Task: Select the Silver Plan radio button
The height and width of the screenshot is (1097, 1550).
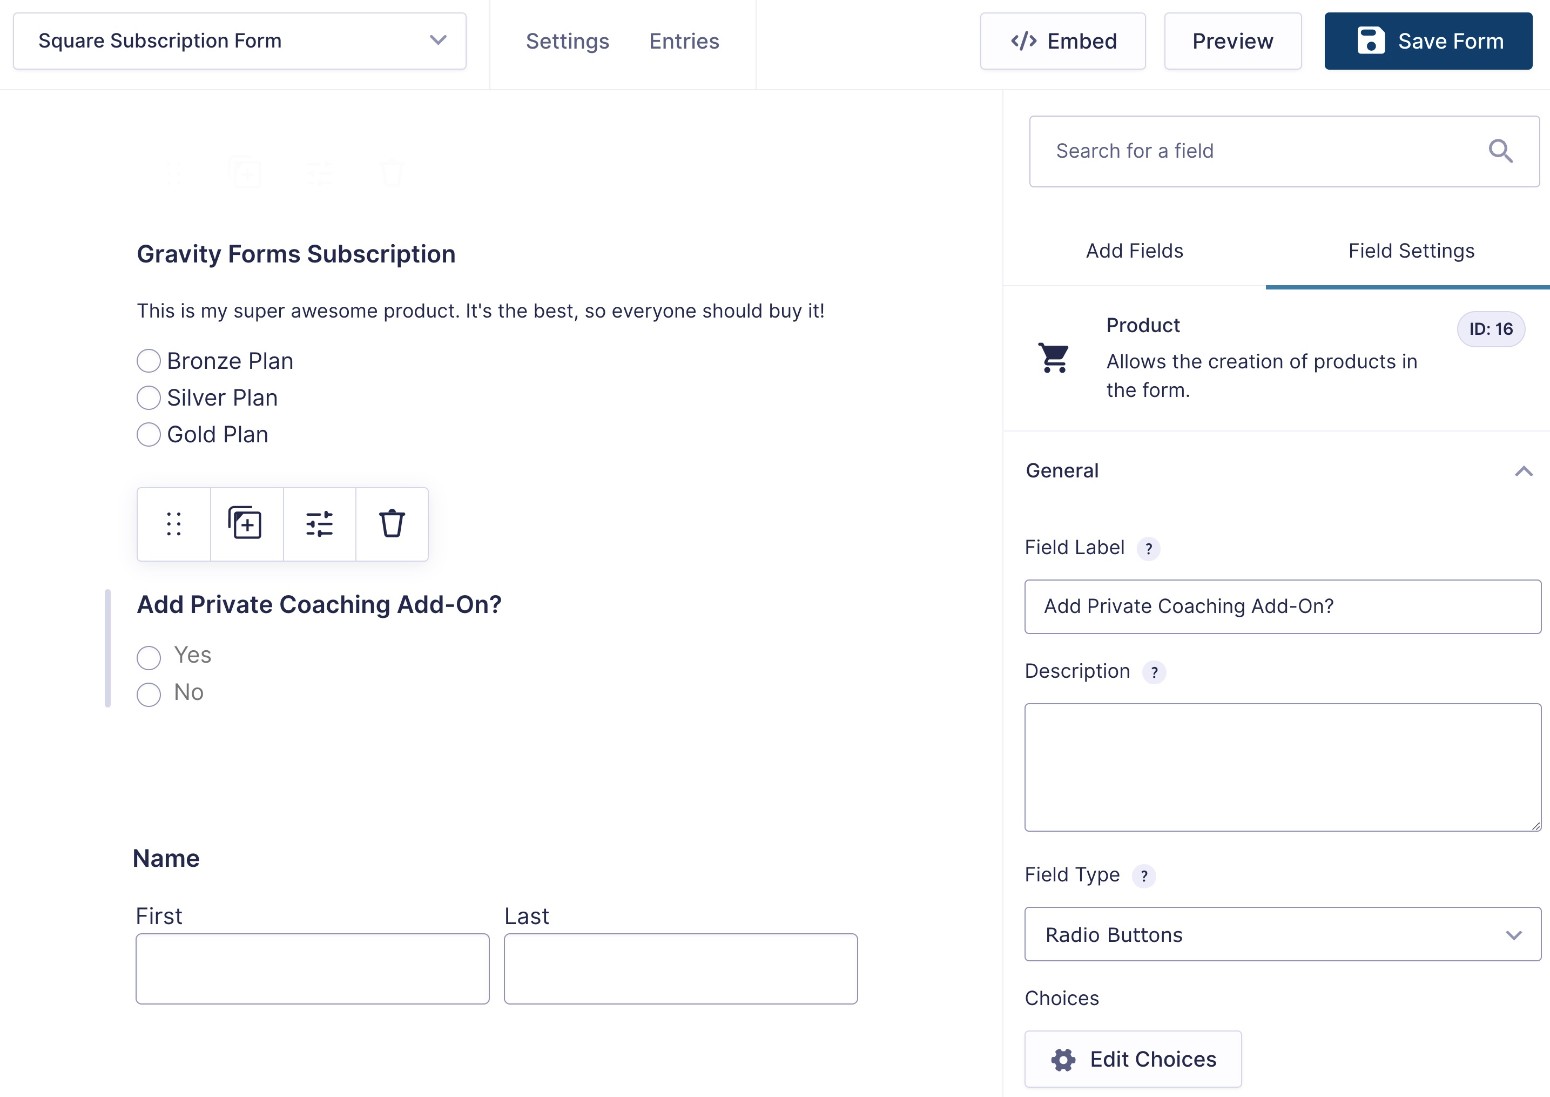Action: point(149,398)
